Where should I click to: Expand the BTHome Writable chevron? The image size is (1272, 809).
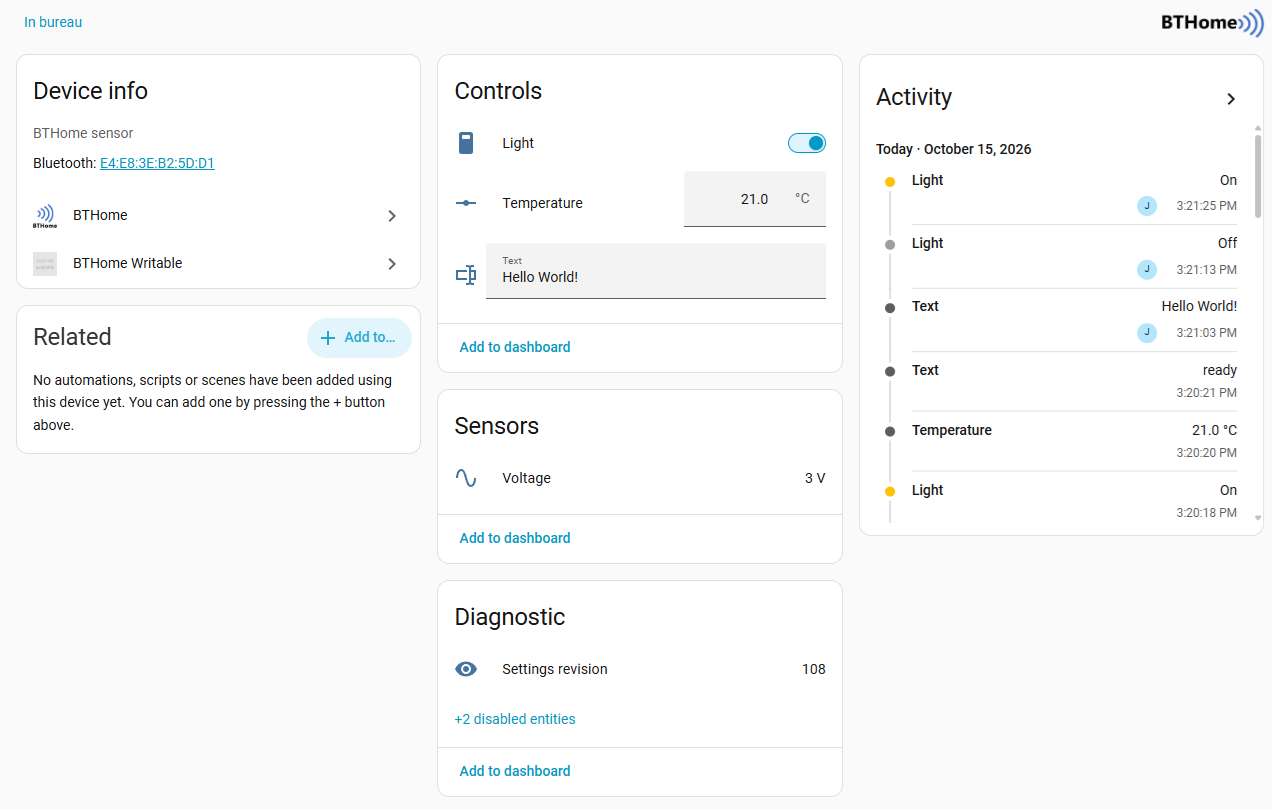pos(392,264)
